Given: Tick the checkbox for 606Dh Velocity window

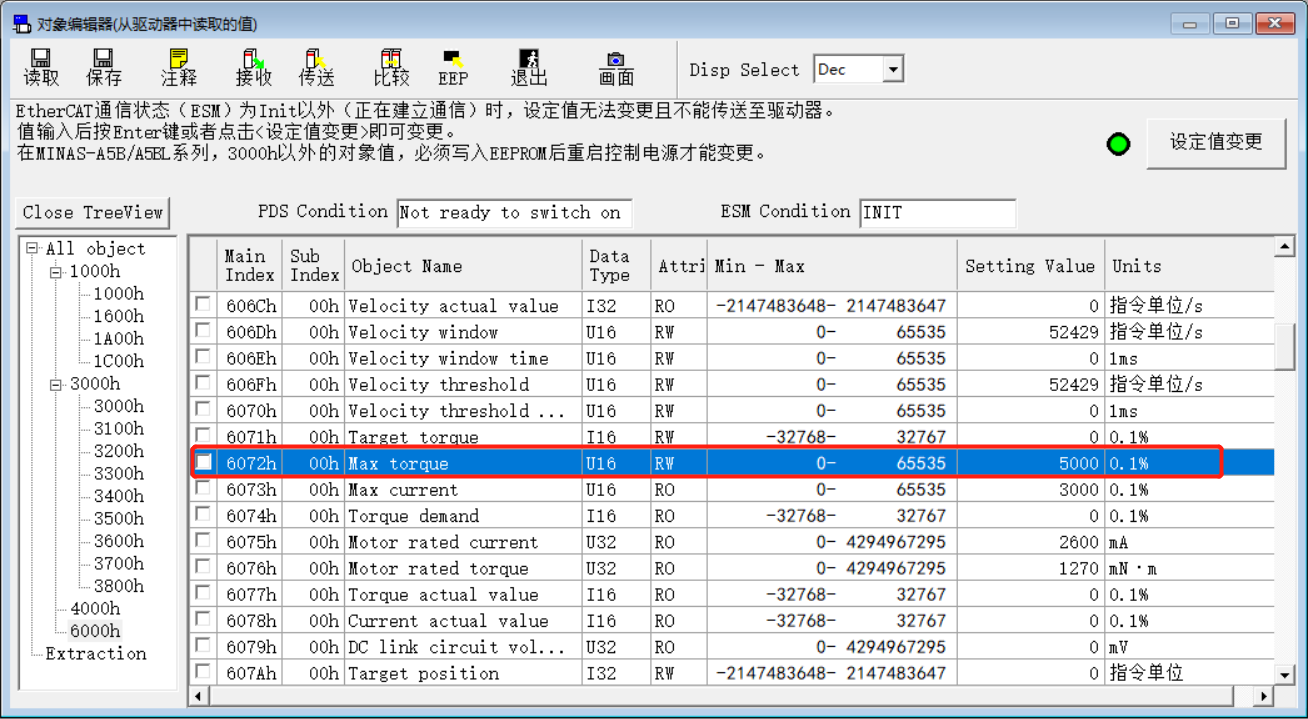Looking at the screenshot, I should point(203,331).
